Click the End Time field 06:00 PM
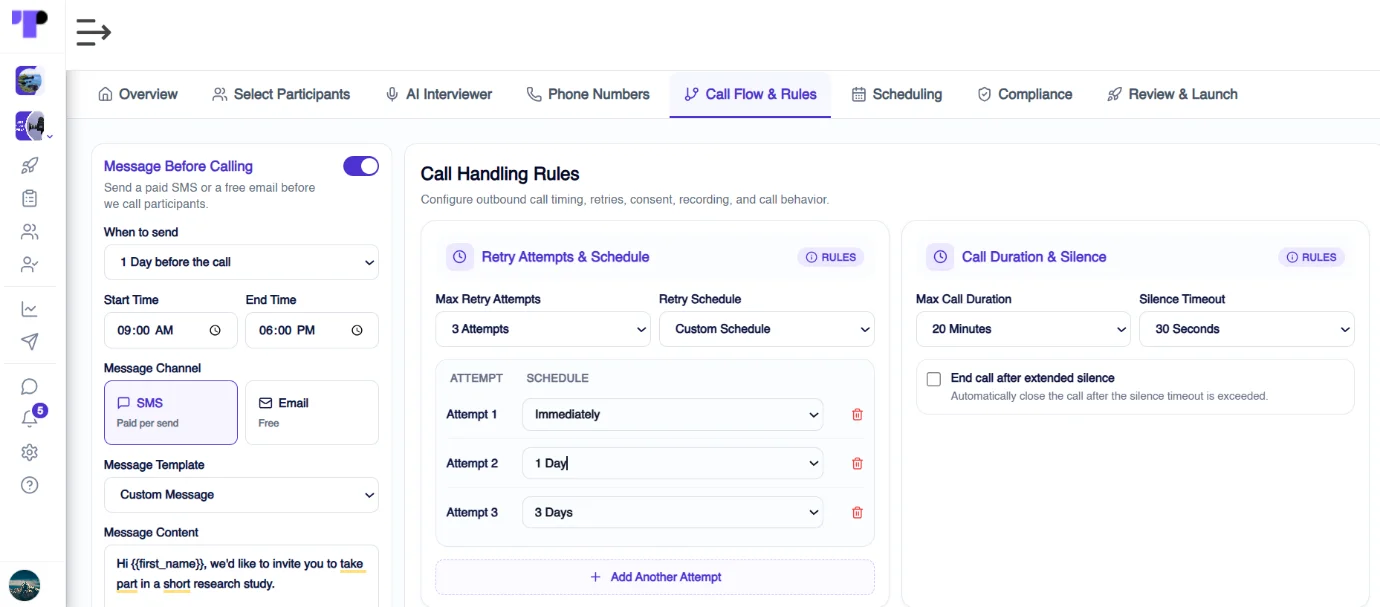1380x607 pixels. click(312, 330)
